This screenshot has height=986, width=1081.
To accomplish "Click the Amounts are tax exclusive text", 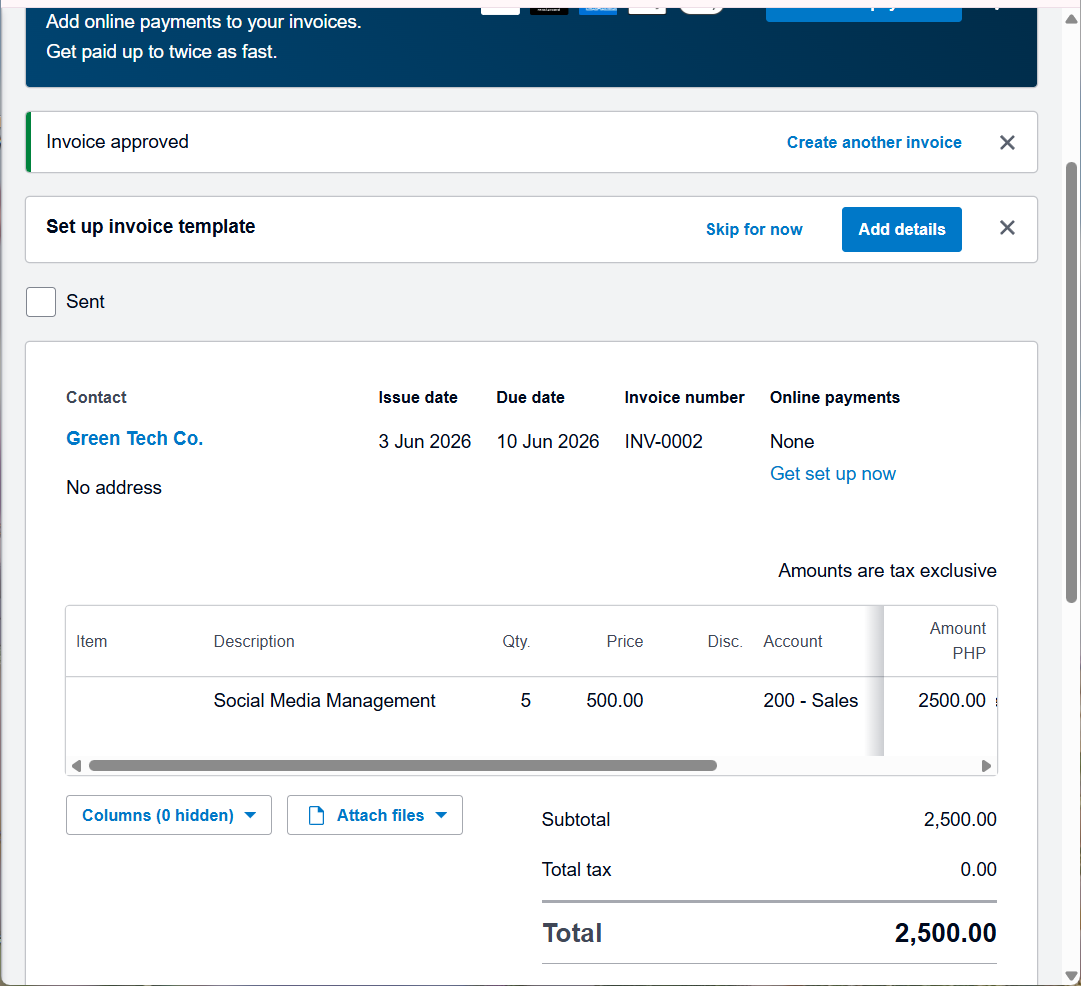I will (x=887, y=571).
